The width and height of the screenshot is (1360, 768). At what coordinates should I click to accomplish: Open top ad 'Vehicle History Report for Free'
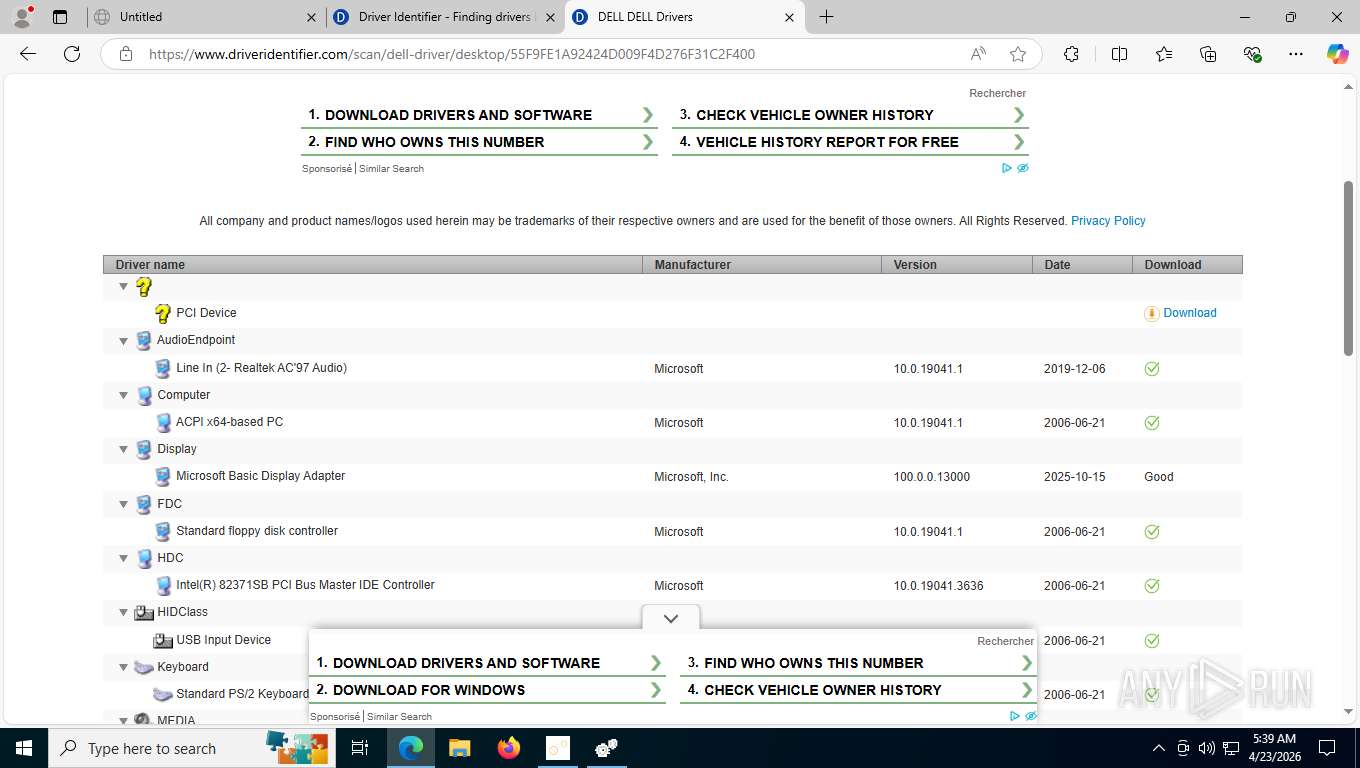(850, 142)
